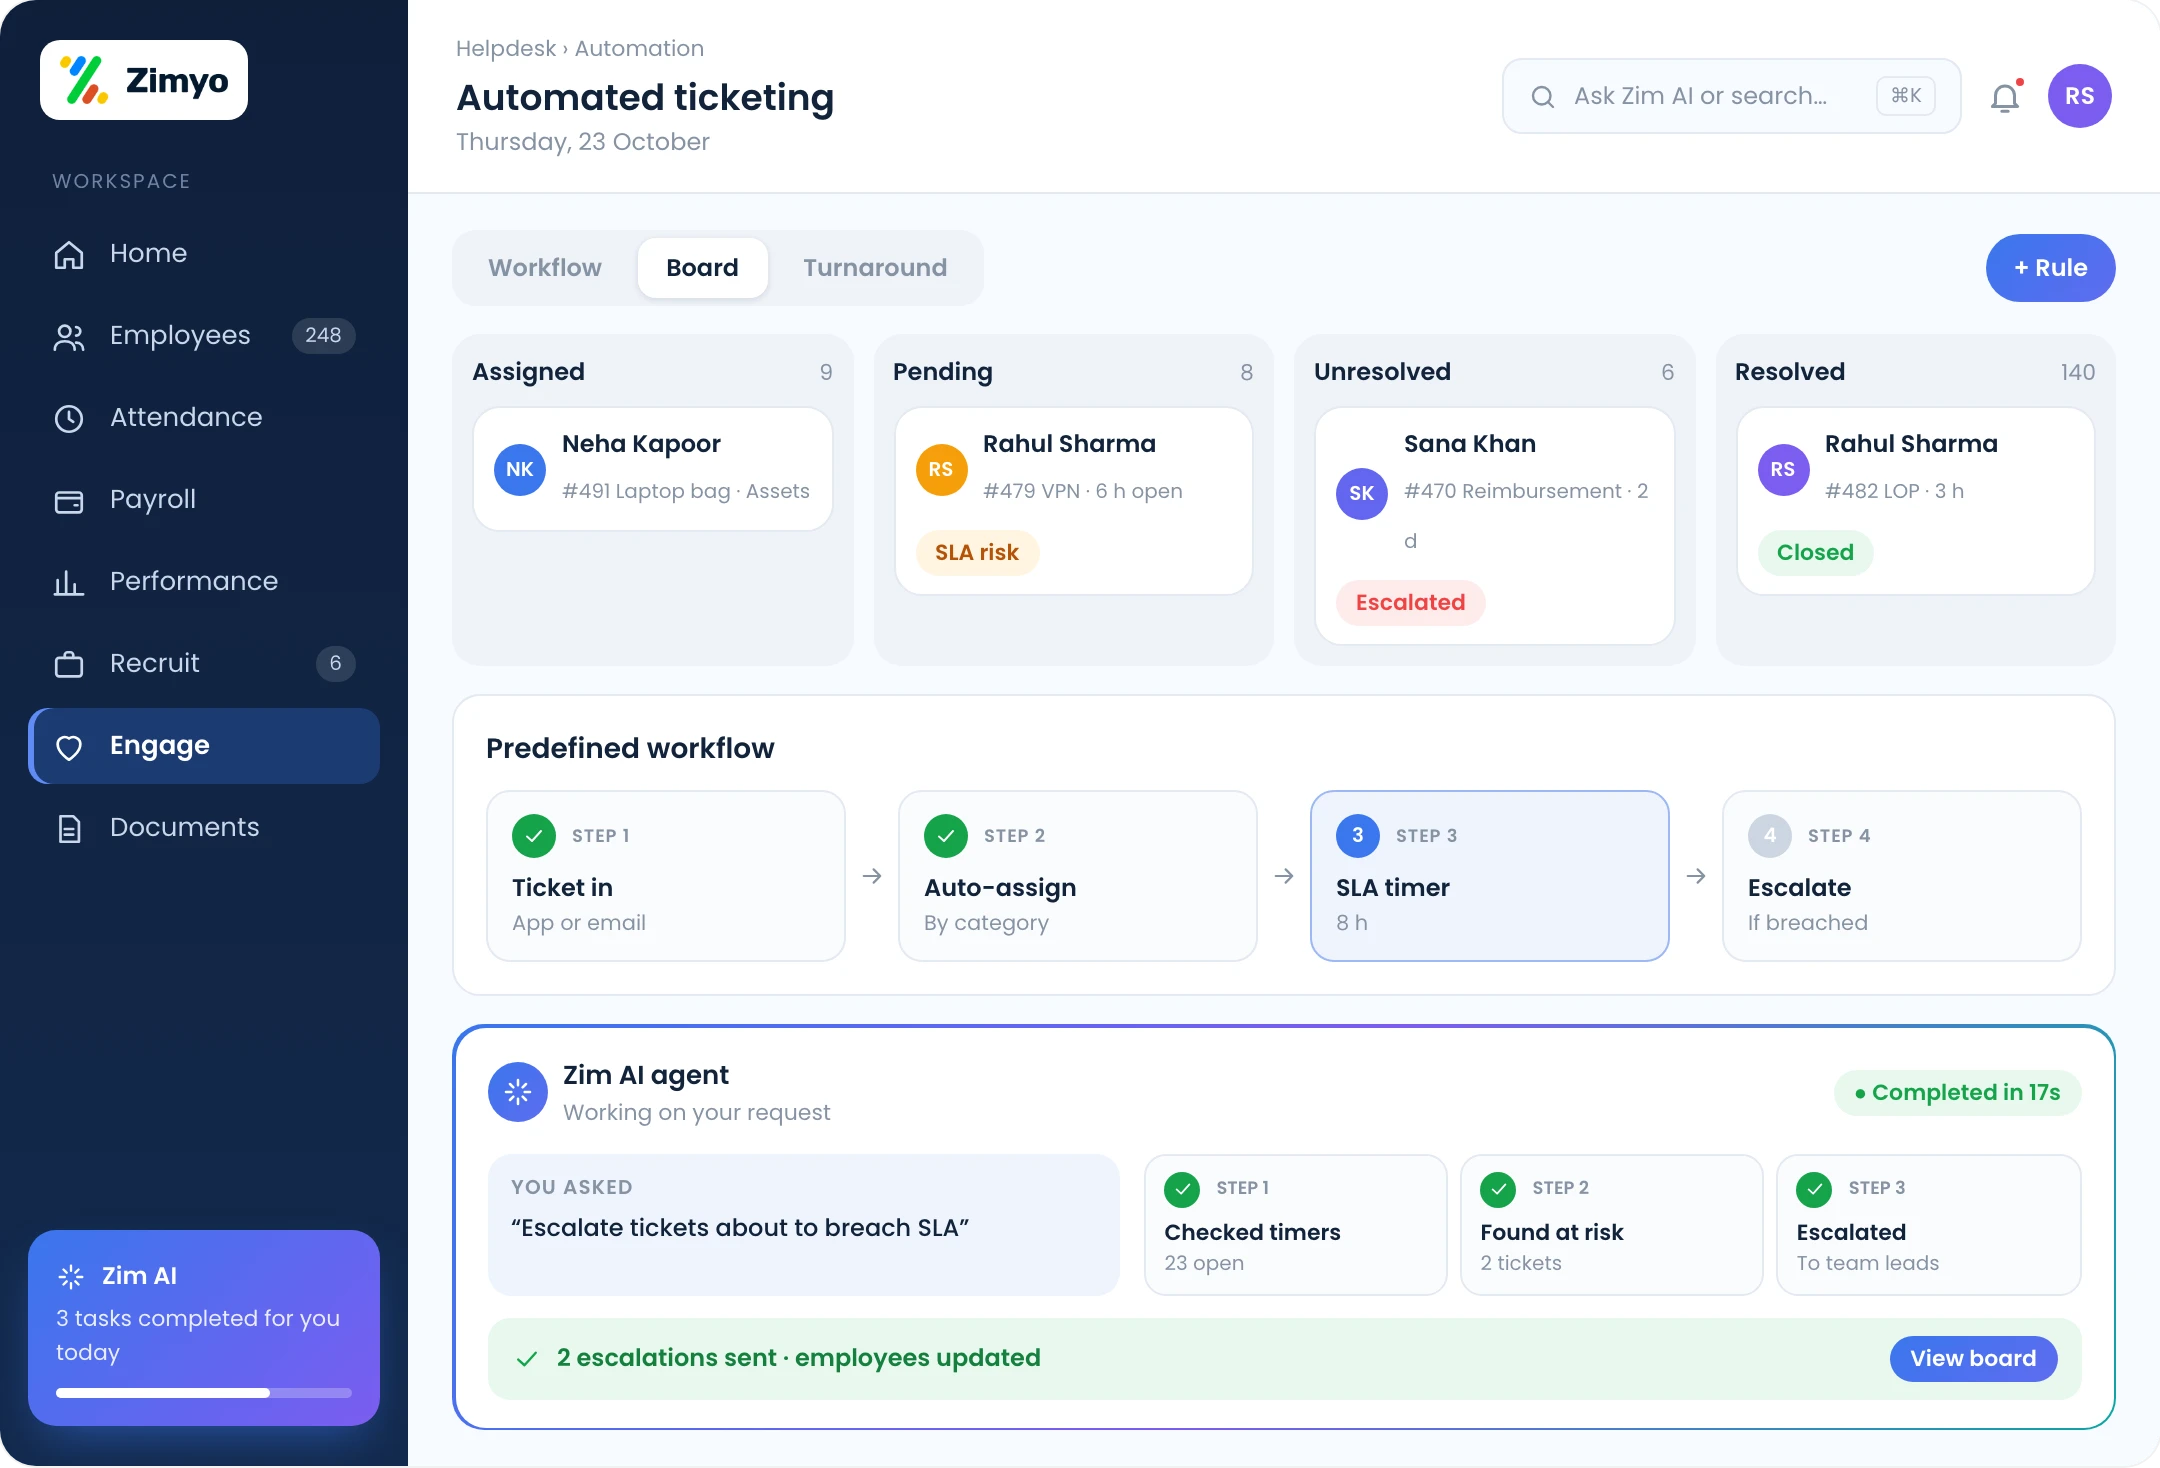Click the + Rule button
This screenshot has height=1468, width=2160.
click(x=2050, y=268)
